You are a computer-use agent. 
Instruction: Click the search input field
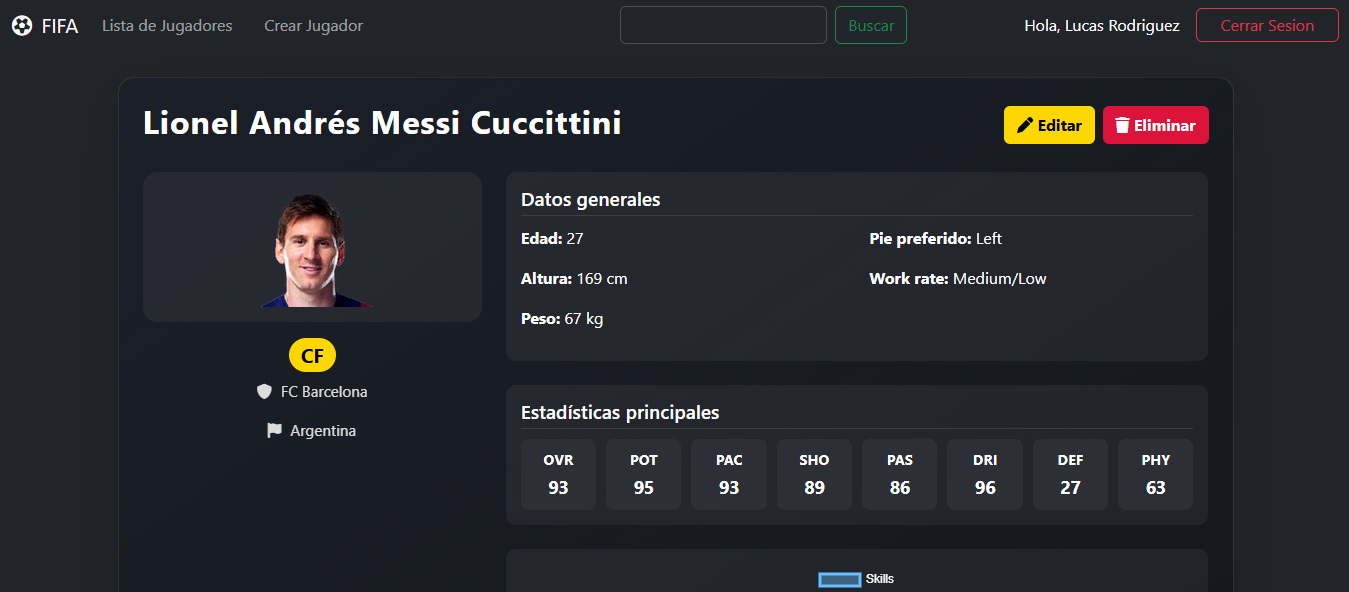coord(722,25)
